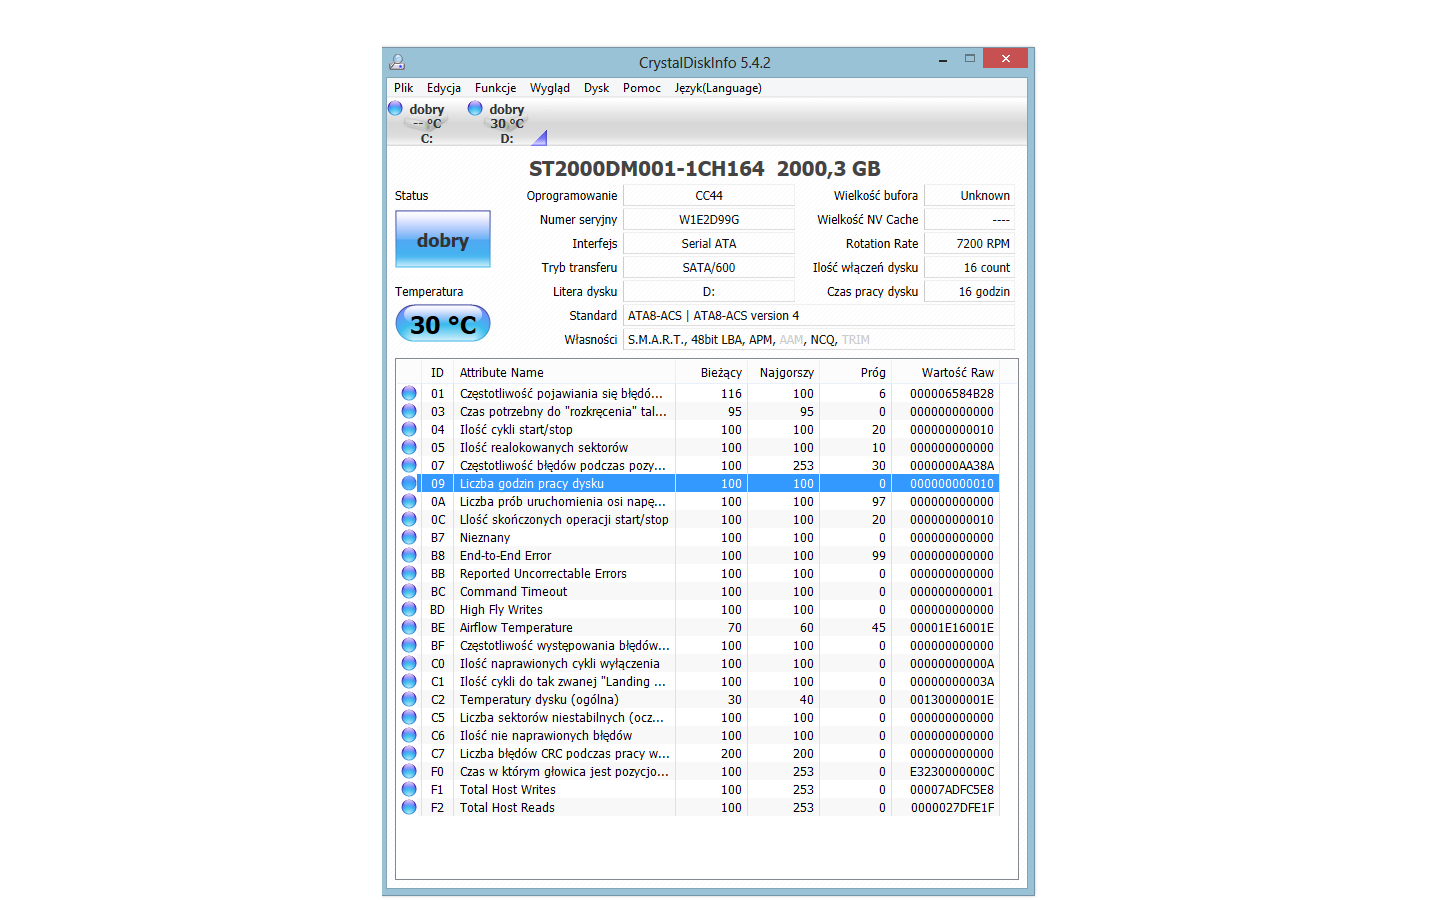The image size is (1440, 900).
Task: Click status orb for attribute 09
Action: click(409, 483)
